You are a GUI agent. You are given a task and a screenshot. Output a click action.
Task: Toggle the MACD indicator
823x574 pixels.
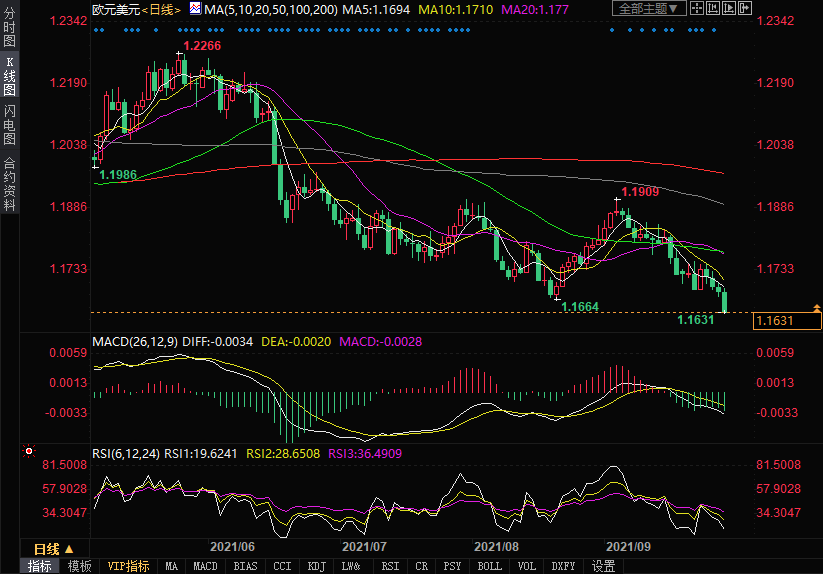[x=205, y=566]
